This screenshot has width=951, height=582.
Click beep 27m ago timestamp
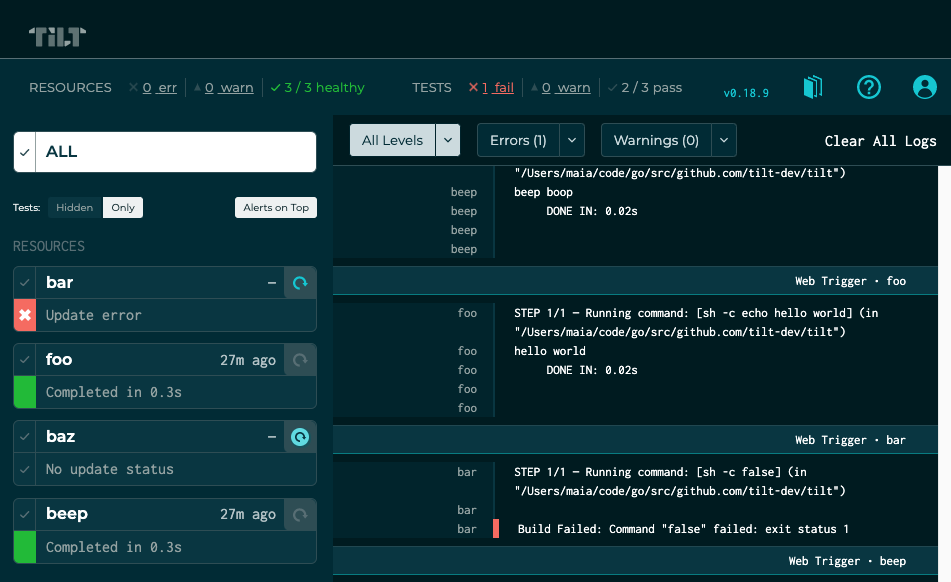tap(247, 515)
